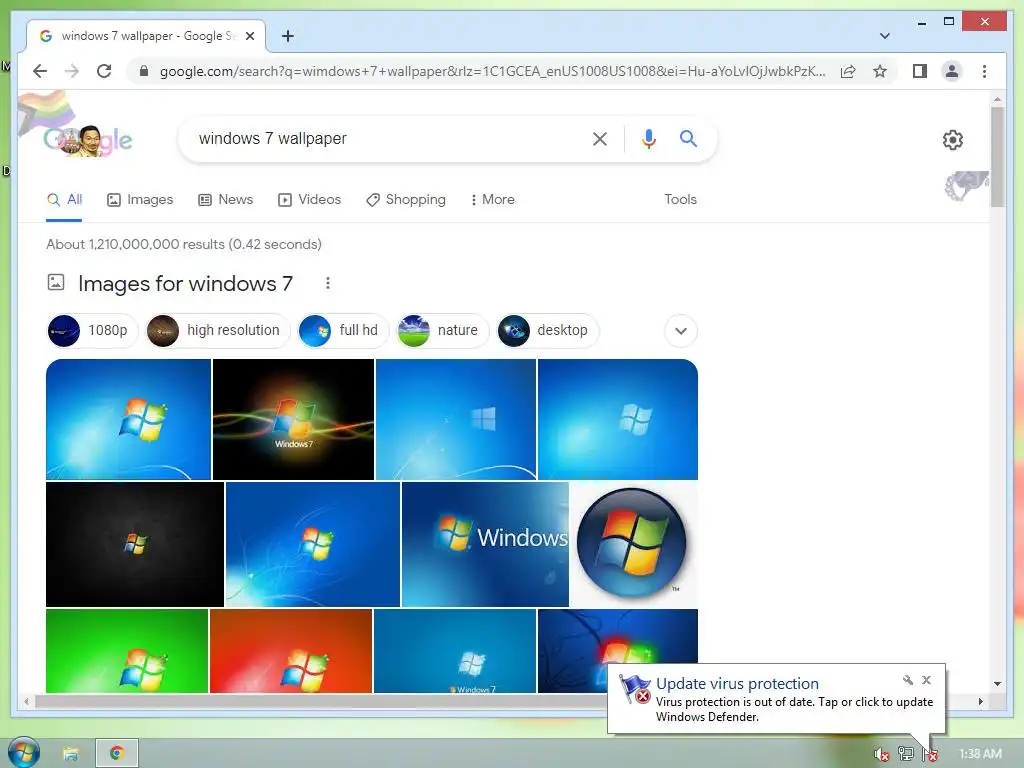This screenshot has width=1024, height=768.
Task: Submit search with magnifier icon
Action: tap(688, 138)
